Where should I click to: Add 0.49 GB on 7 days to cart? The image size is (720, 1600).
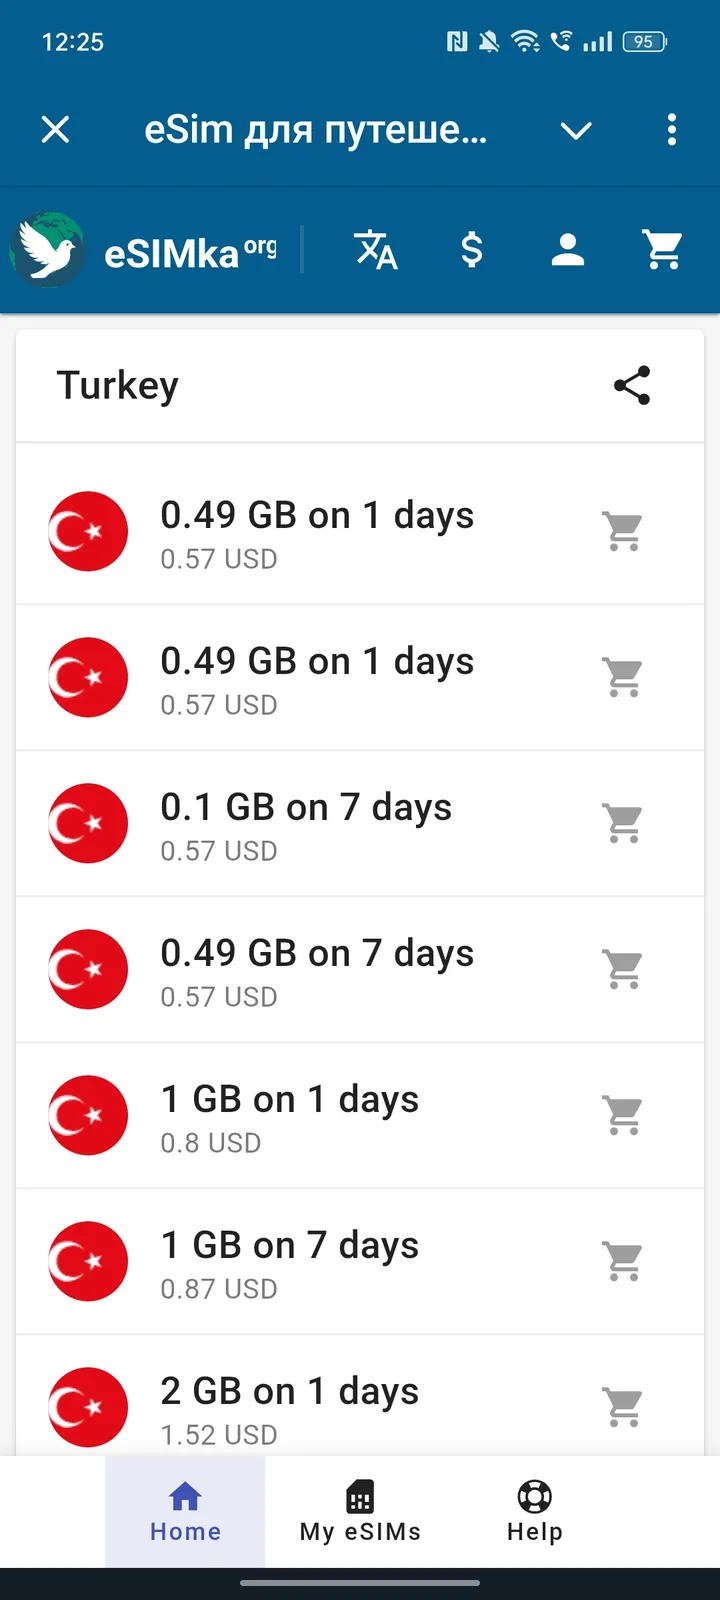[623, 969]
